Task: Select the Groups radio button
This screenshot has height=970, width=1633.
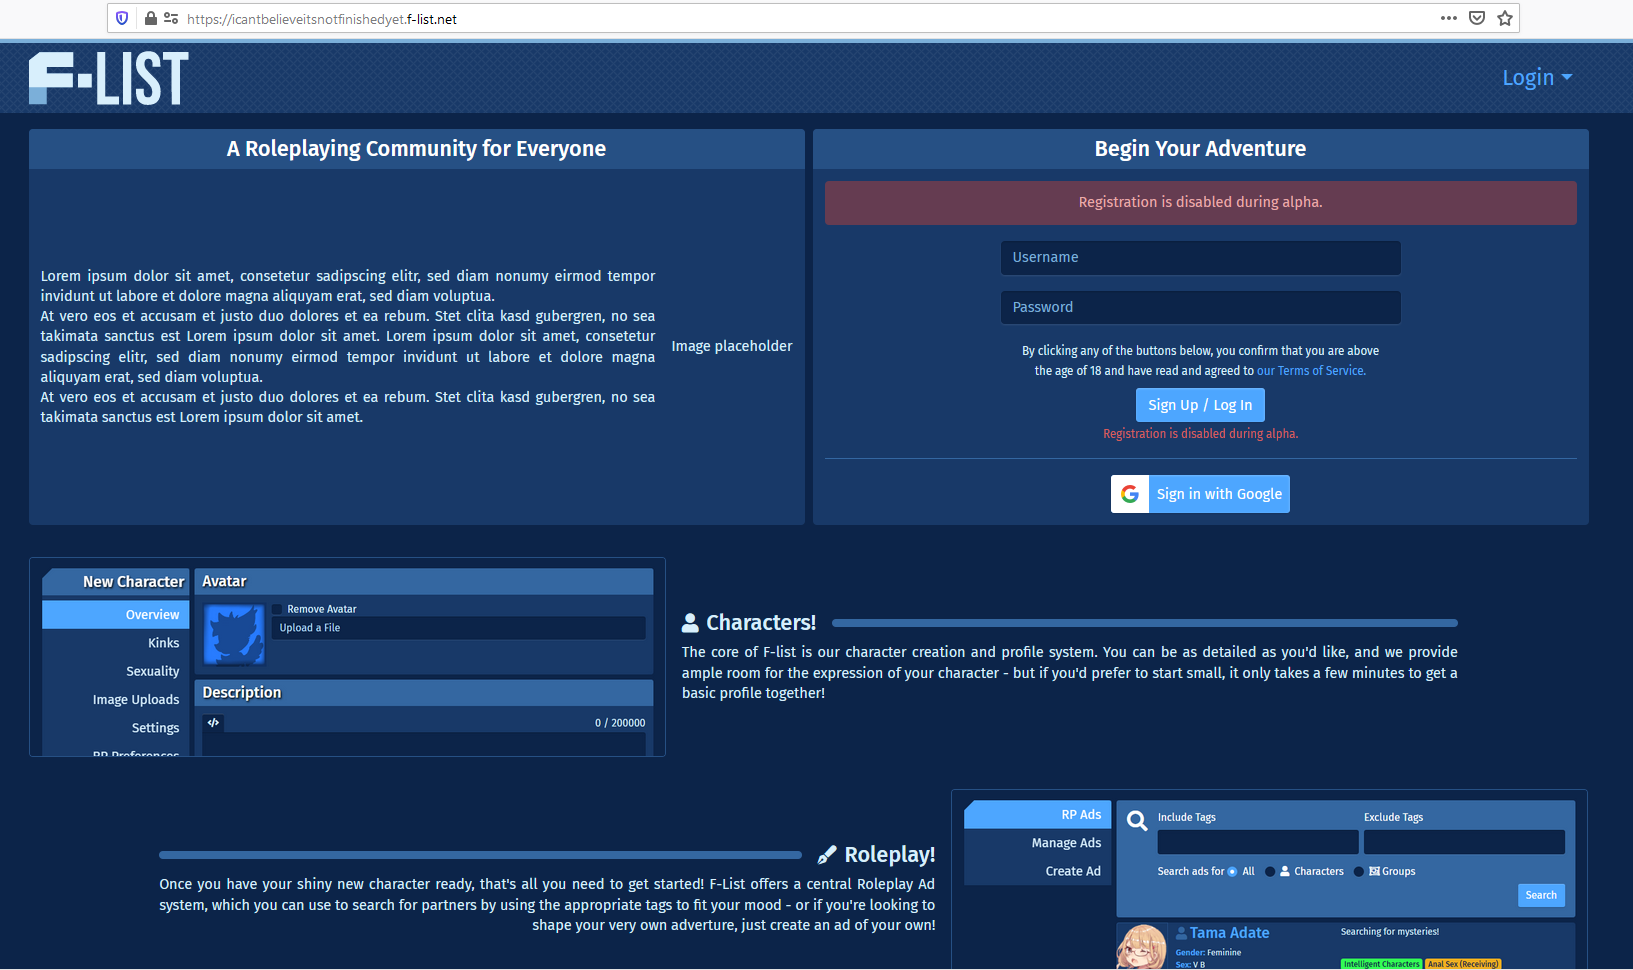Action: pos(1358,871)
